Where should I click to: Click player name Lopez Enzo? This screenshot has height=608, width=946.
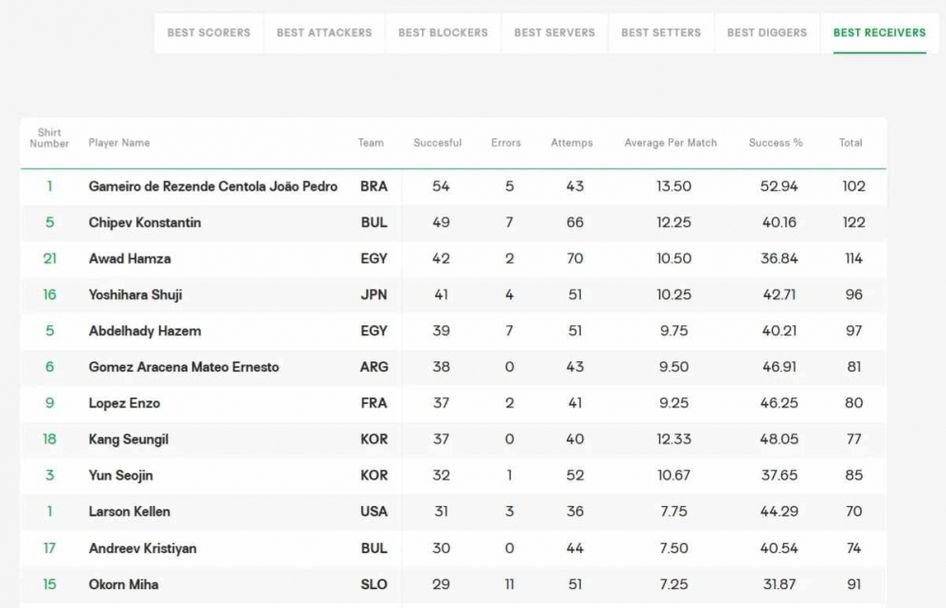124,404
